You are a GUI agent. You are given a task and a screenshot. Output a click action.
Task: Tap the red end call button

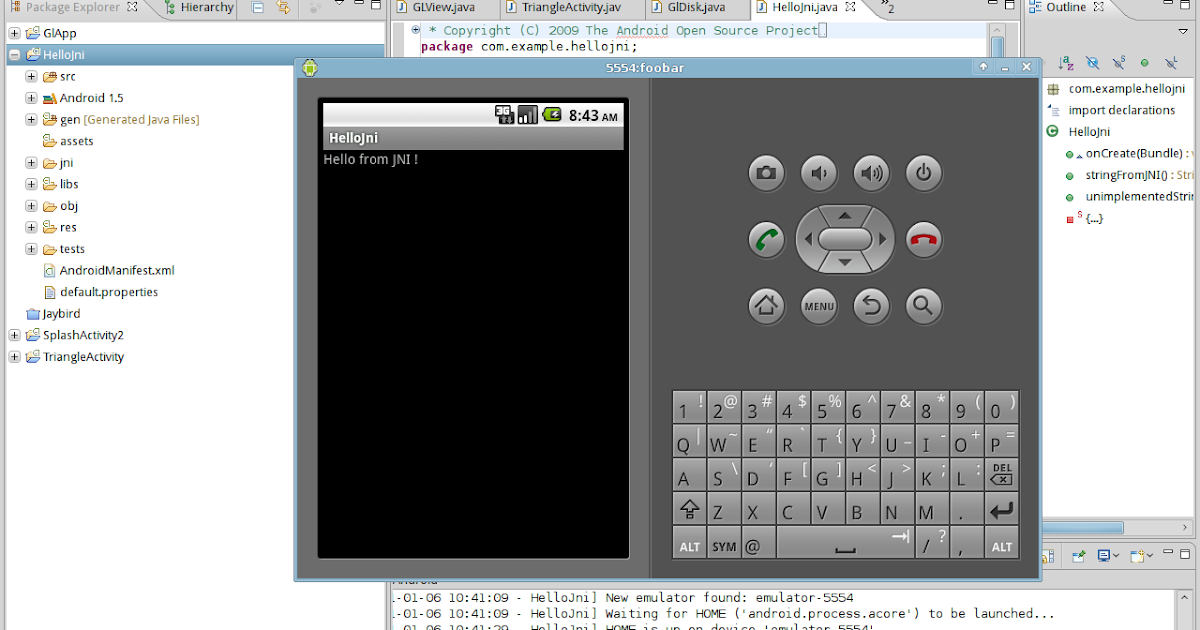924,240
